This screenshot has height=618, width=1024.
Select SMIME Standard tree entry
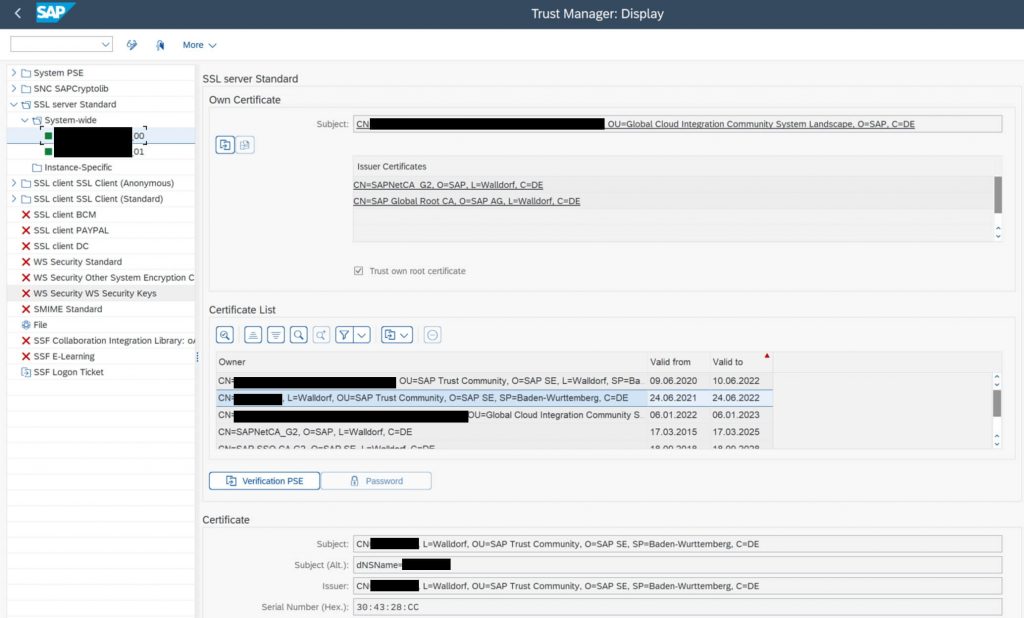click(x=68, y=309)
